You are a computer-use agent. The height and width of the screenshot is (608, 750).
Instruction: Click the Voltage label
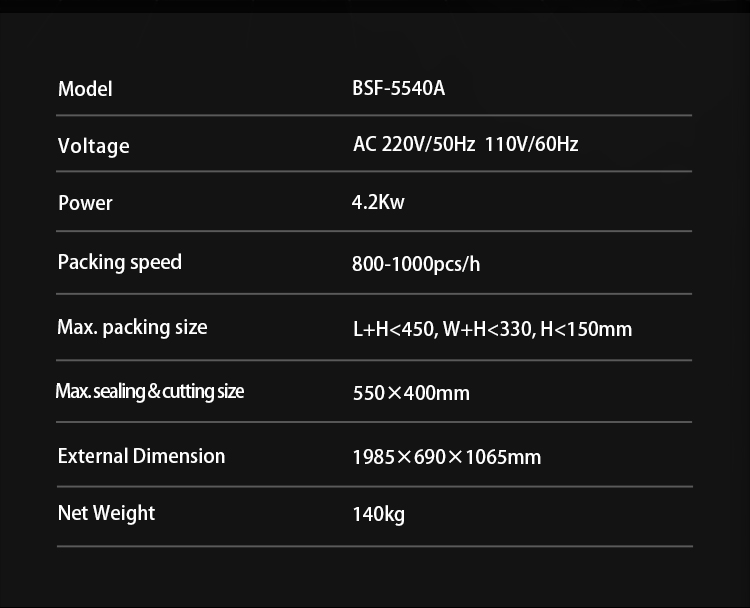click(94, 146)
